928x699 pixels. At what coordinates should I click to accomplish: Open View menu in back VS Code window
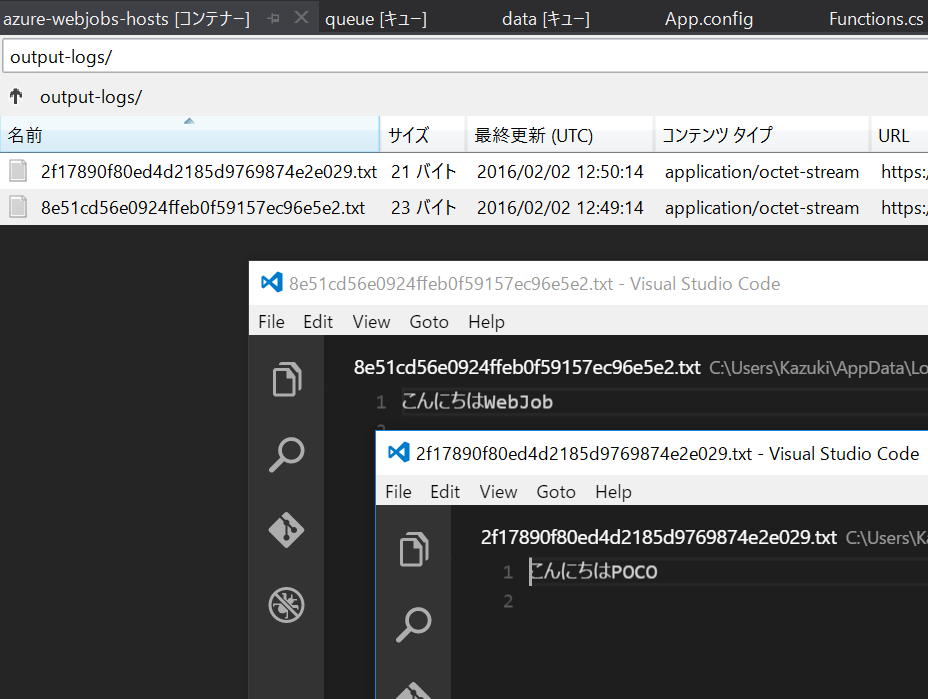(371, 321)
